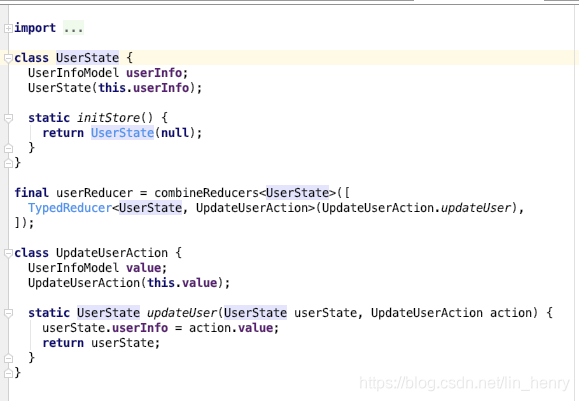Image resolution: width=579 pixels, height=401 pixels.
Task: Expand the folded import block
Action: tap(8, 28)
